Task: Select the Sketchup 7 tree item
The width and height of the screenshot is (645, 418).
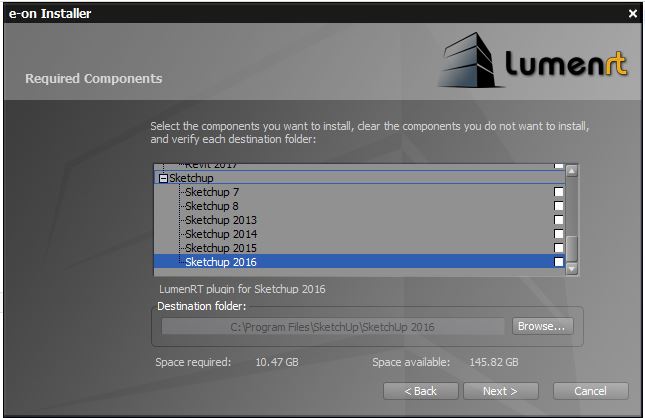Action: [212, 192]
